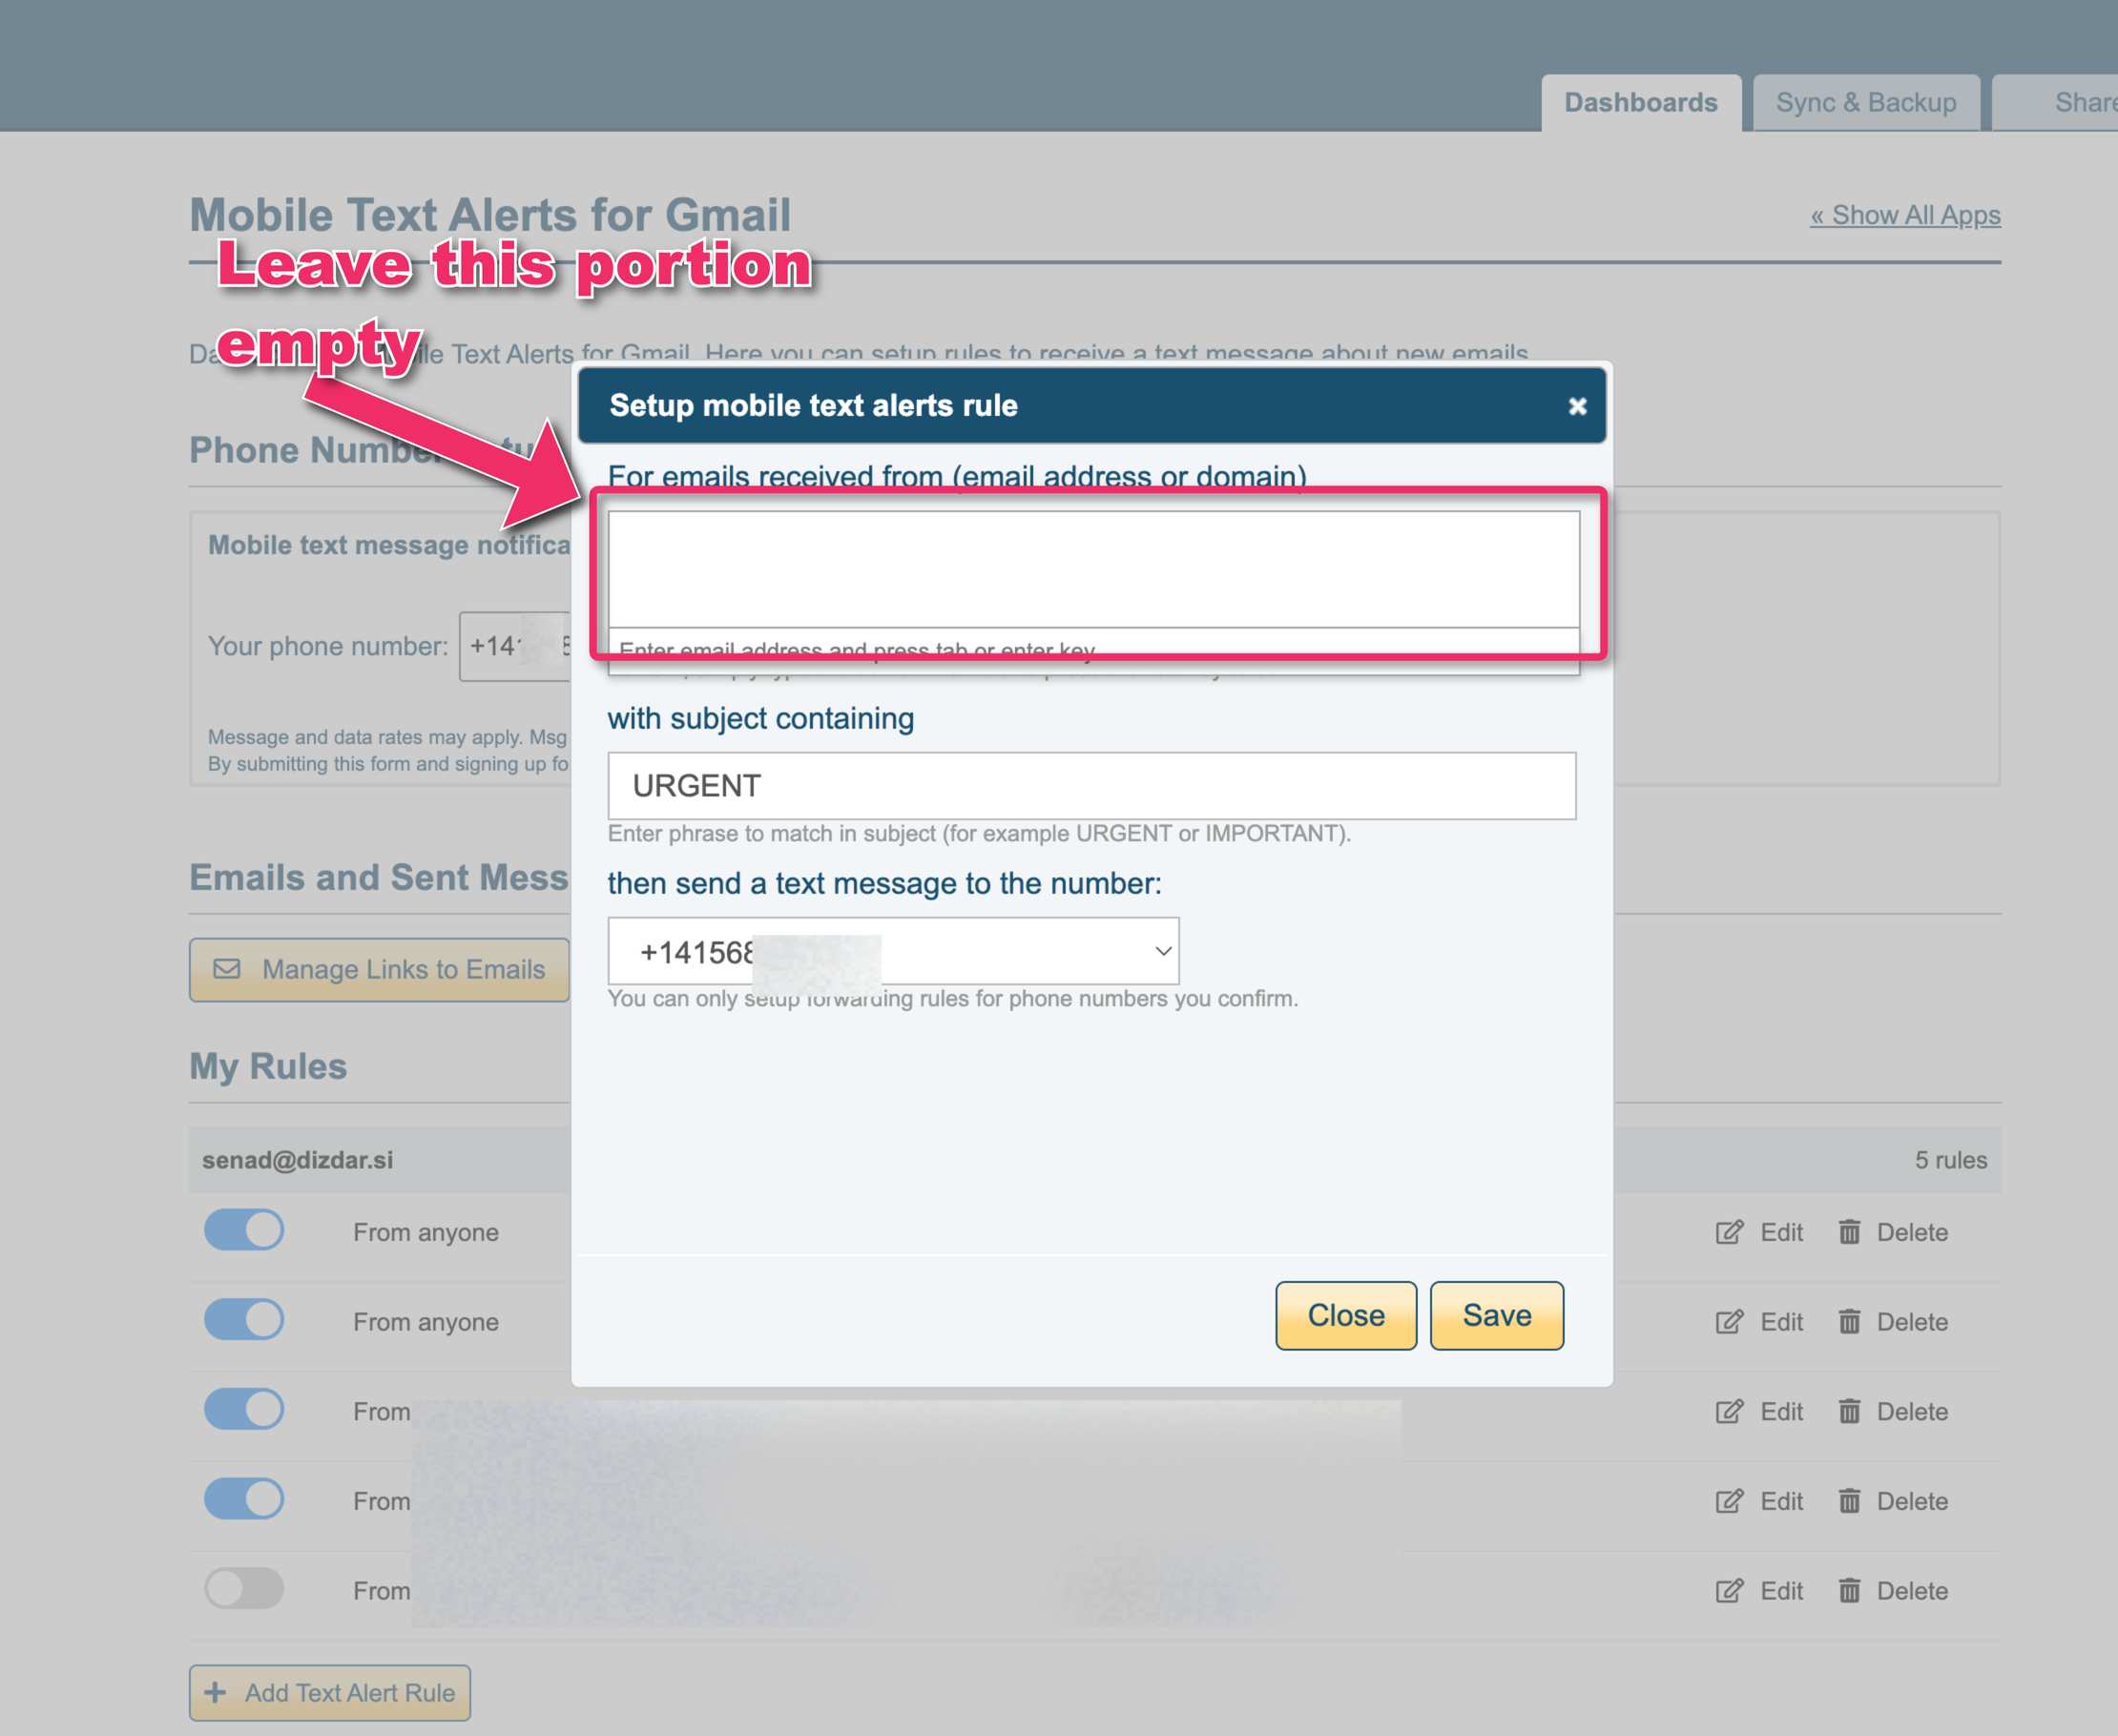Click trash icon for fifth rule

(x=1849, y=1590)
